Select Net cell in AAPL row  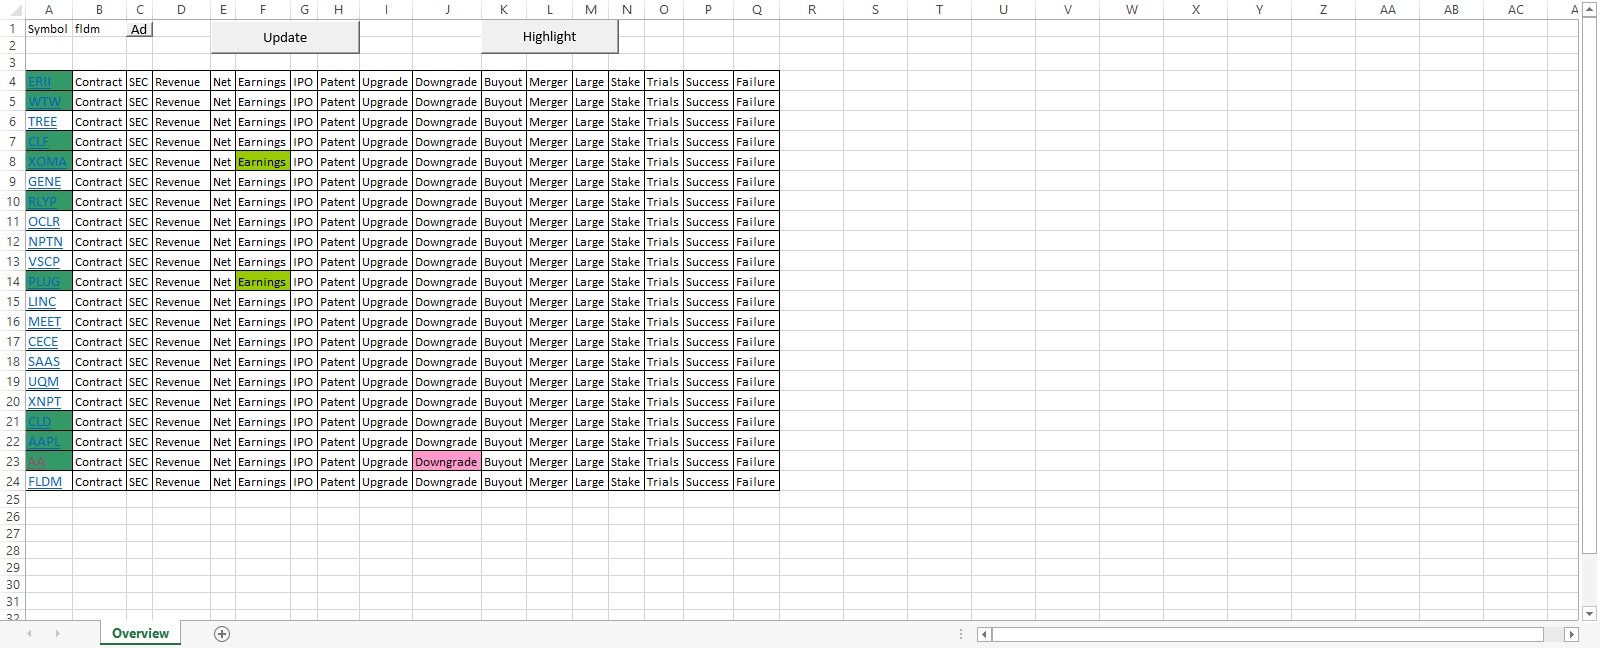[x=222, y=442]
